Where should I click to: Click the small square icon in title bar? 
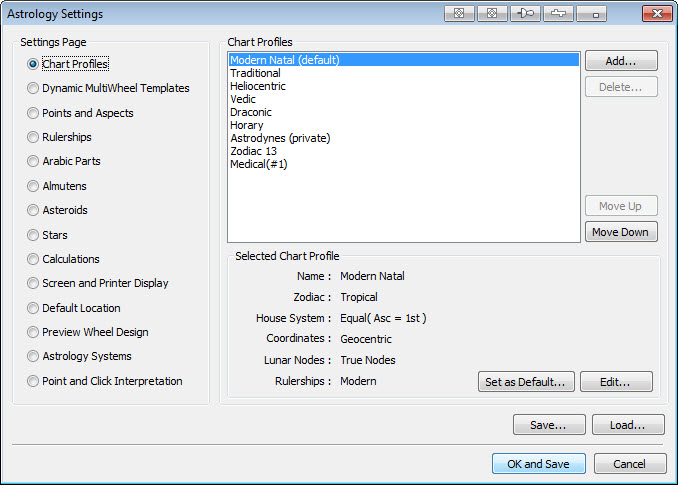(x=594, y=14)
